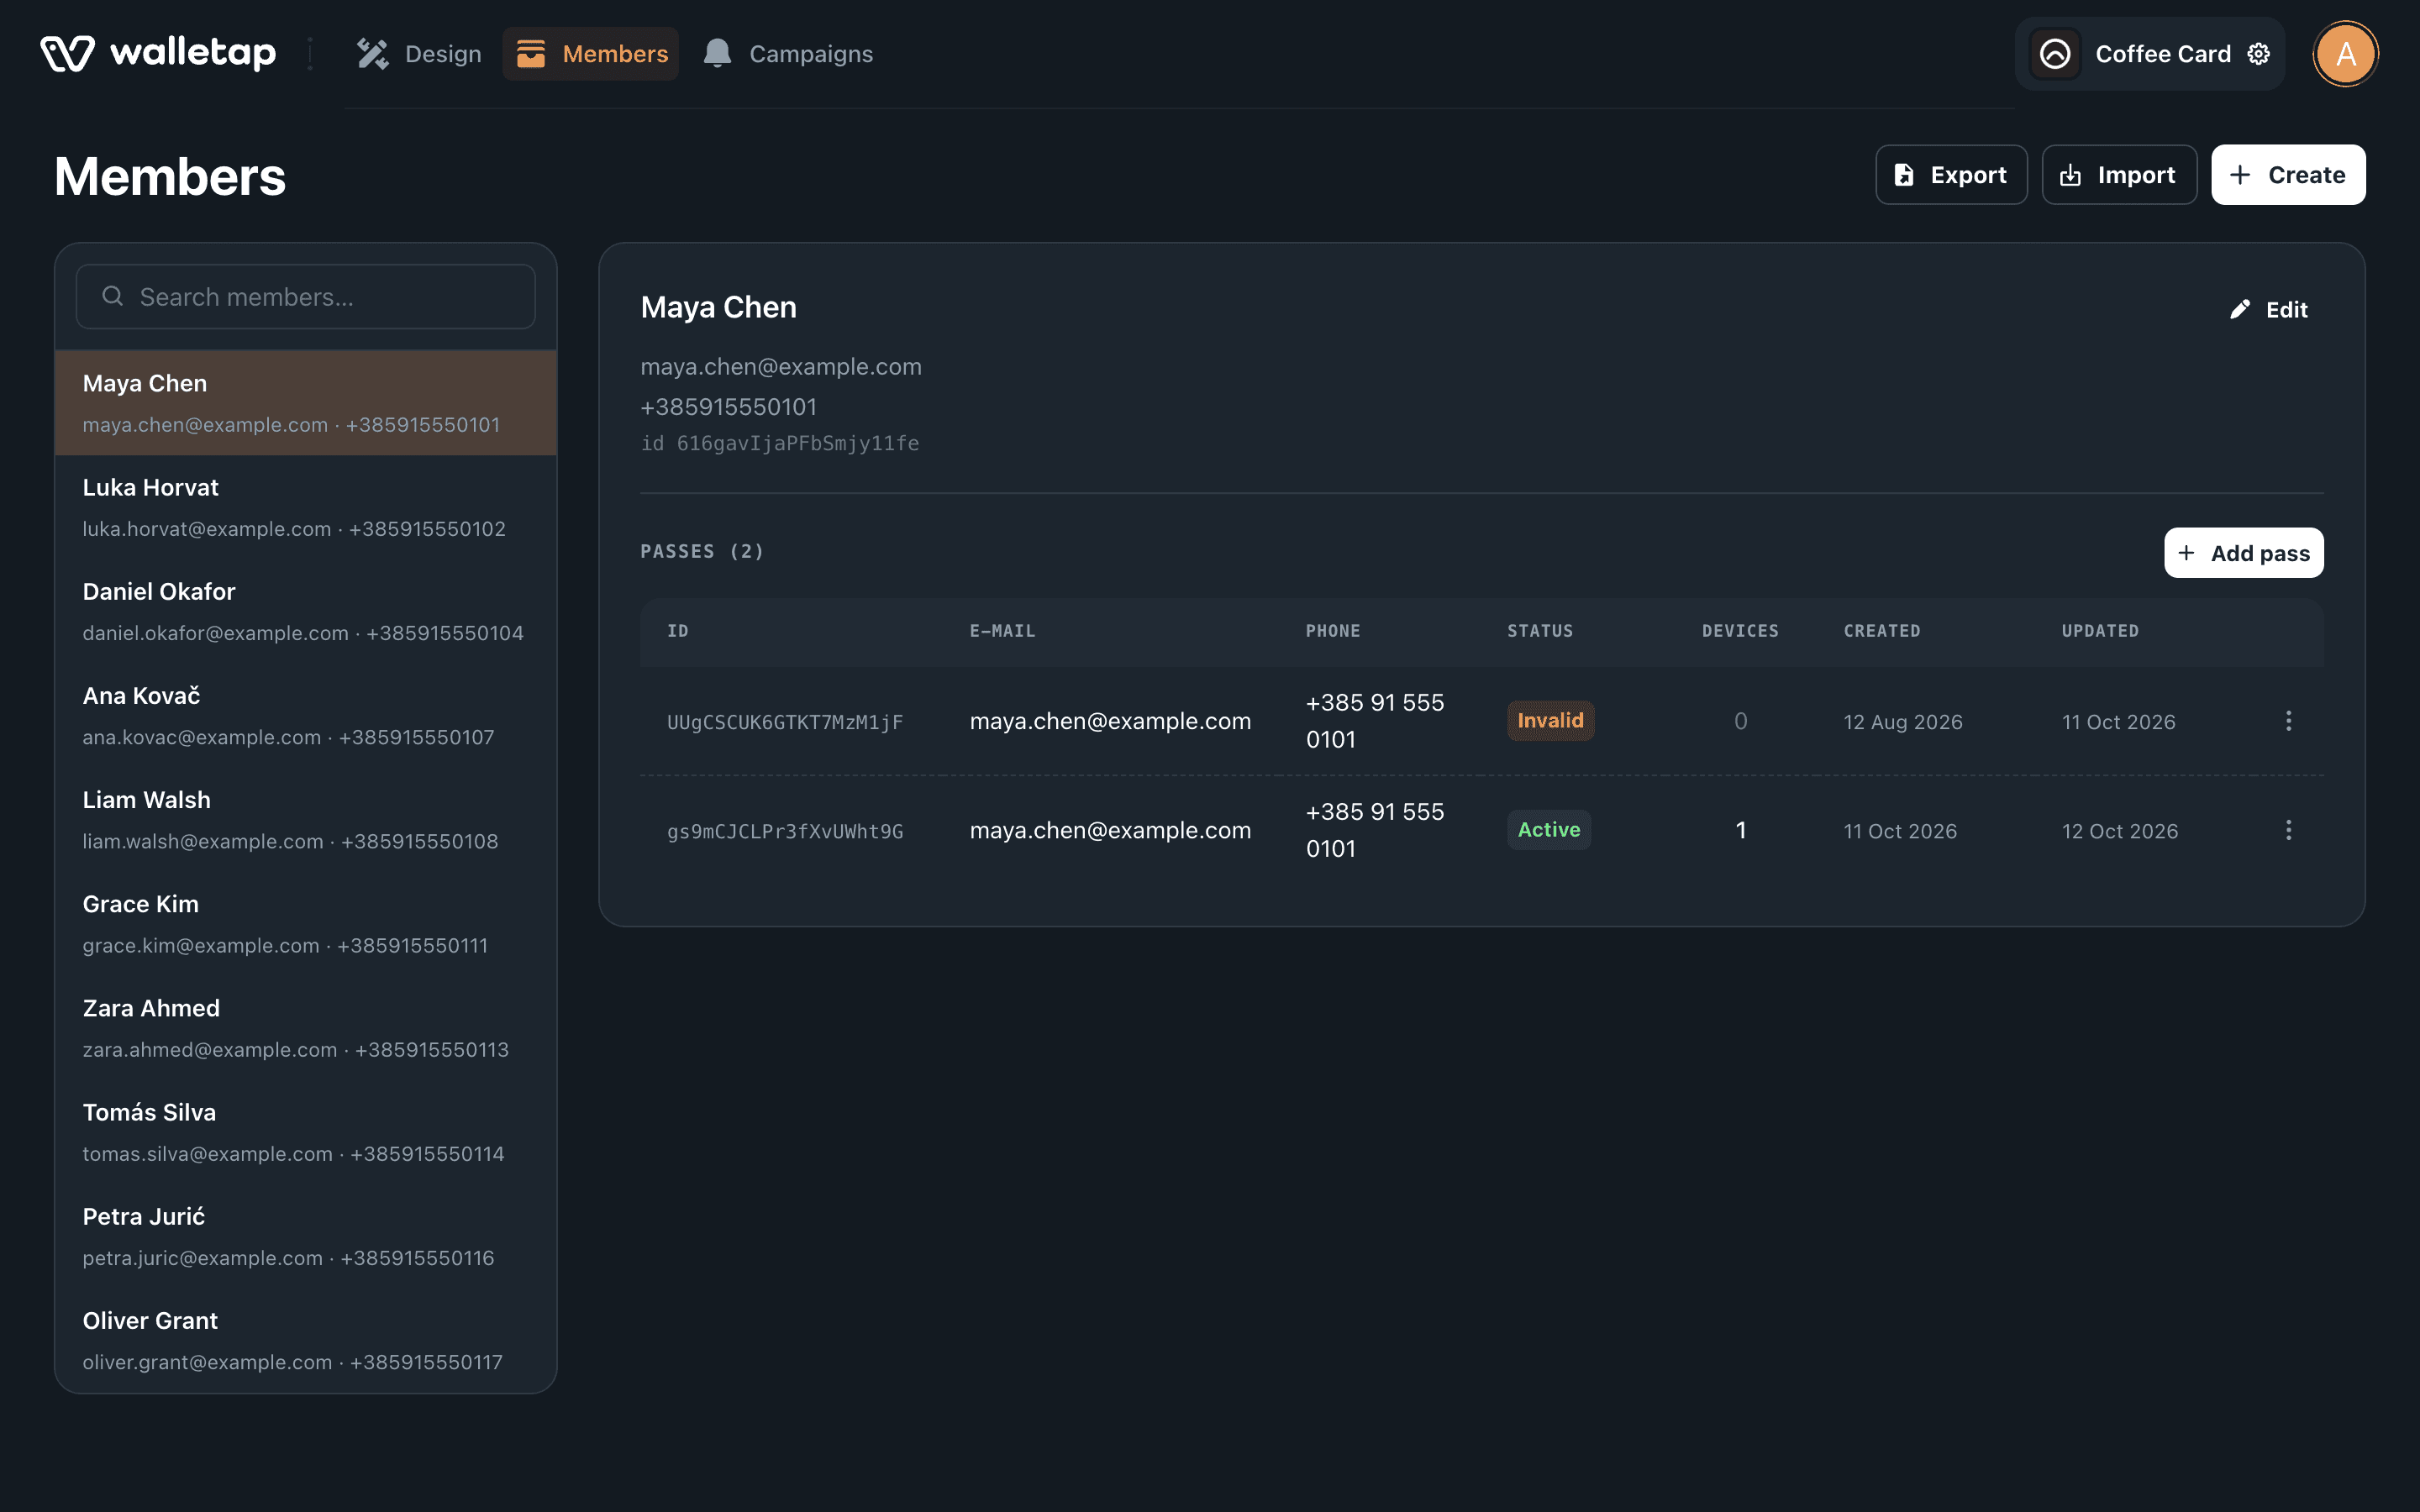Focus the Search members field
2420x1512 pixels.
[x=306, y=297]
